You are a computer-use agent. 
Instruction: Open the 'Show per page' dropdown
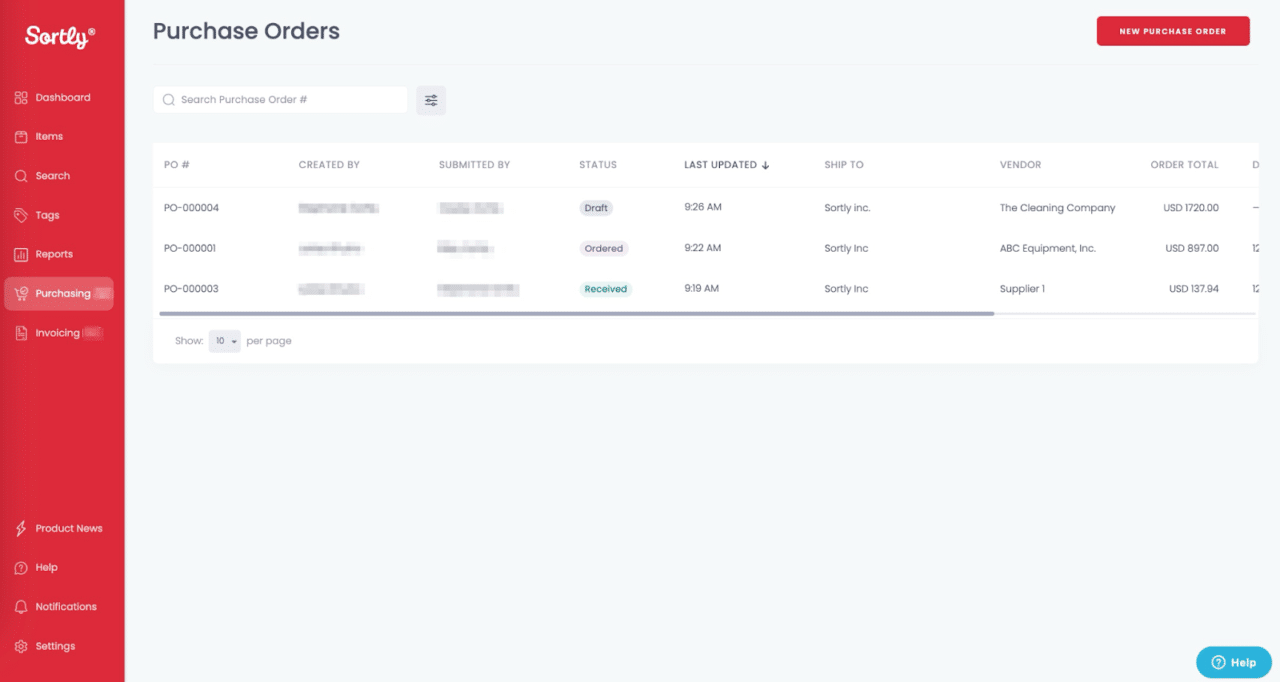(x=224, y=340)
